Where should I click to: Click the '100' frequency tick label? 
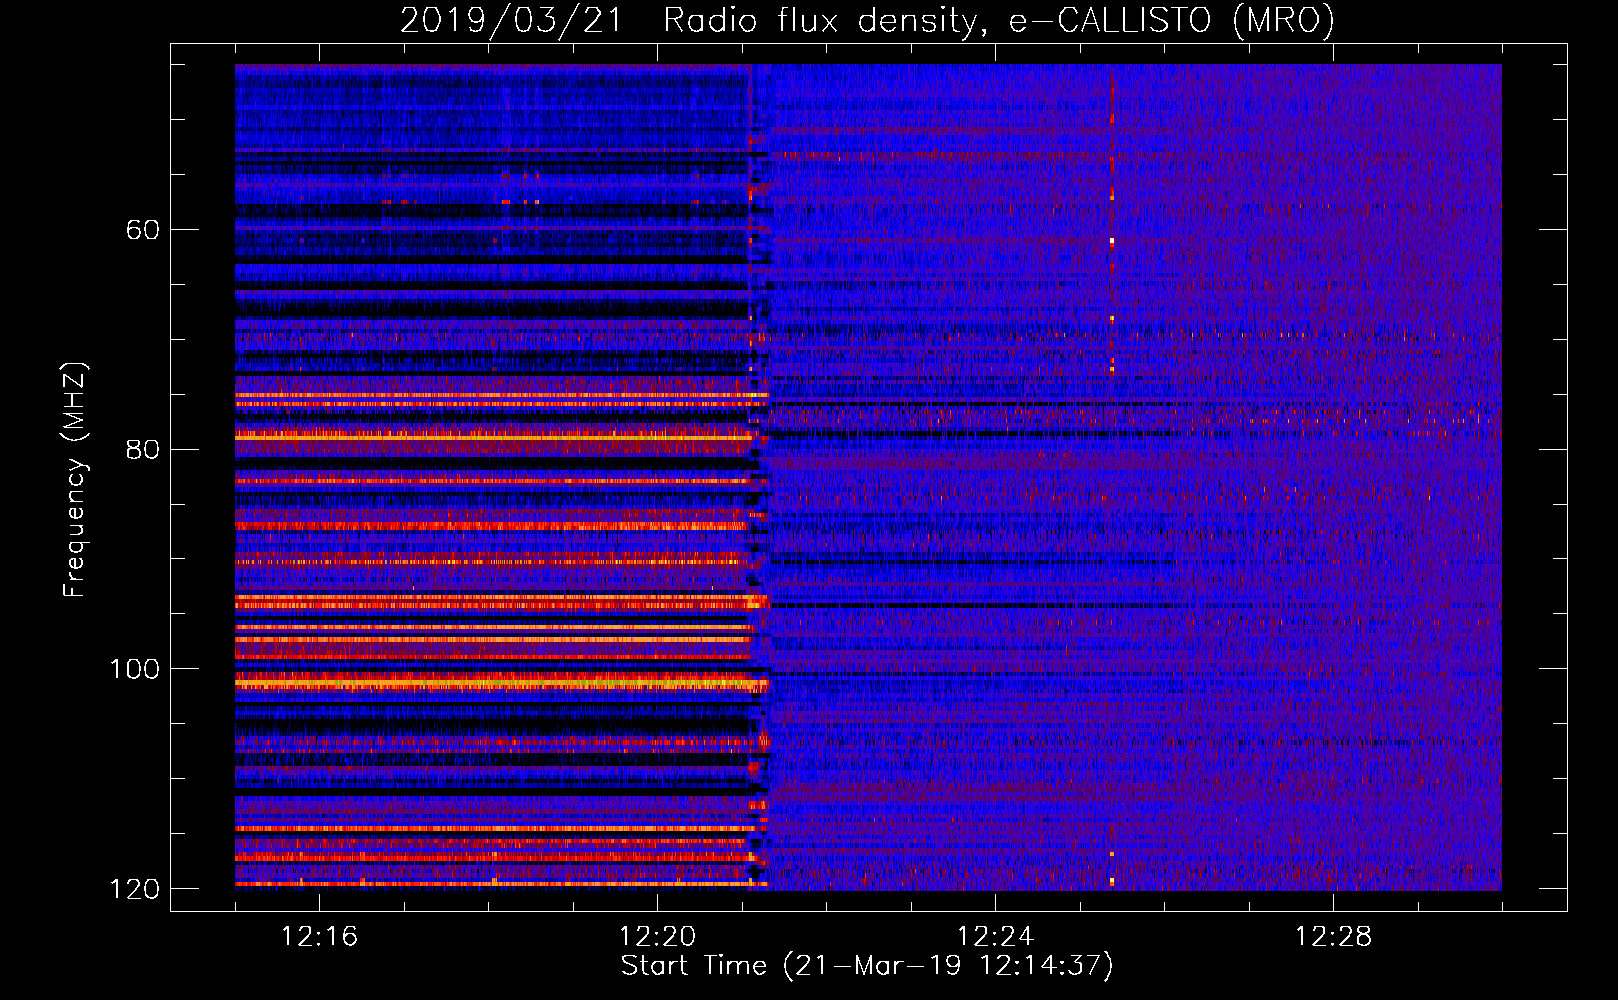134,669
